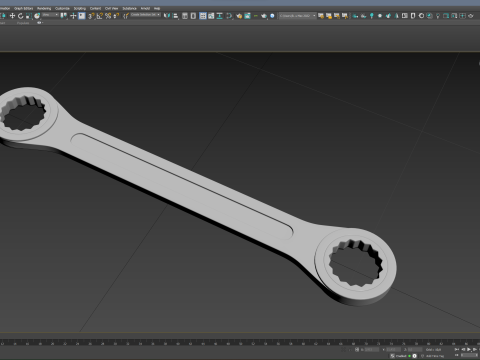The width and height of the screenshot is (480, 360).
Task: Toggle Spinner Snap
Action: coord(116,16)
